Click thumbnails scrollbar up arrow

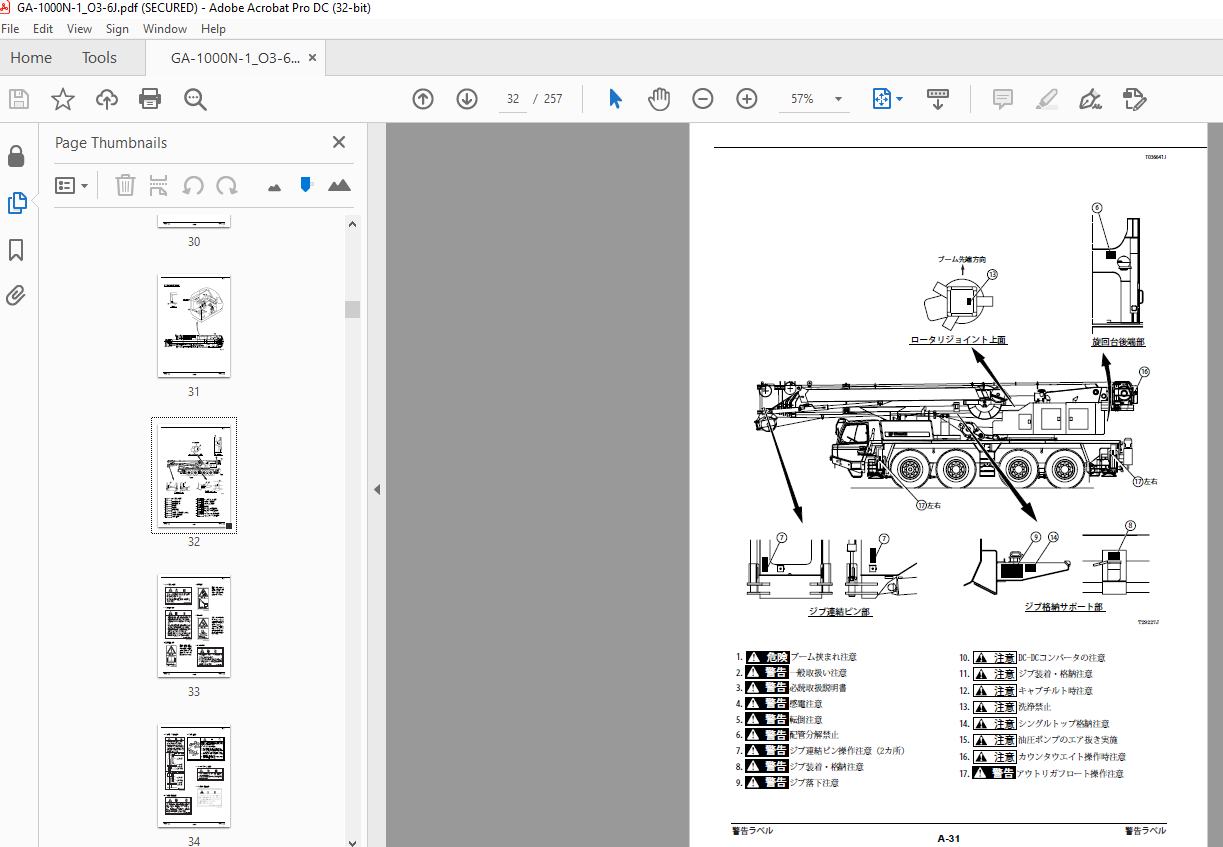coord(352,223)
